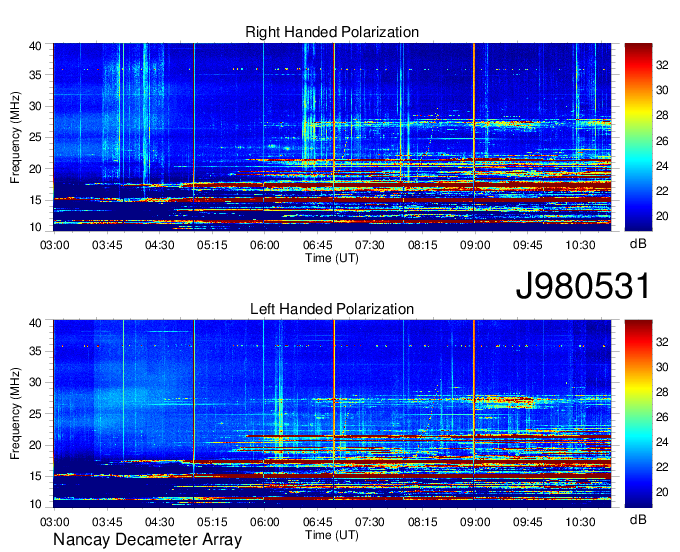Click the color bar beside the Left Handed plot

pyautogui.click(x=638, y=414)
